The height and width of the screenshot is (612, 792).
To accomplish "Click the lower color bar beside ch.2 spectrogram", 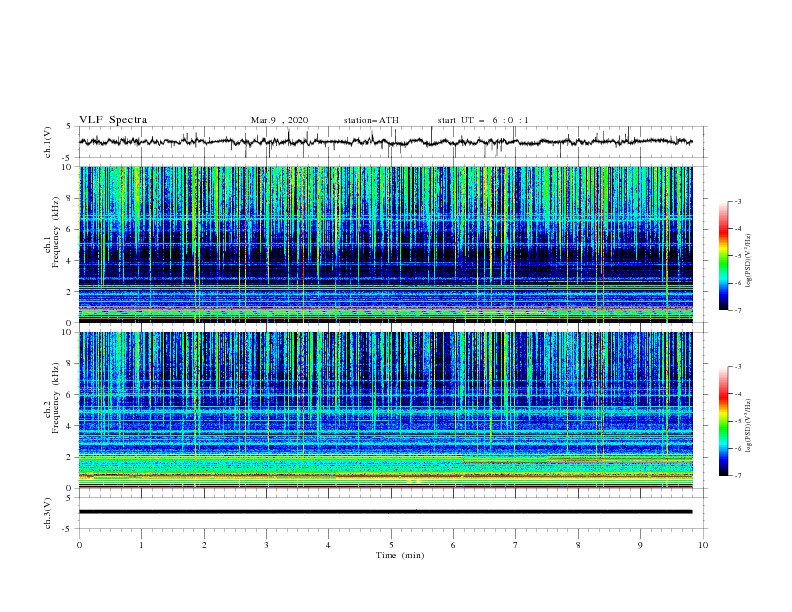I will tap(723, 421).
